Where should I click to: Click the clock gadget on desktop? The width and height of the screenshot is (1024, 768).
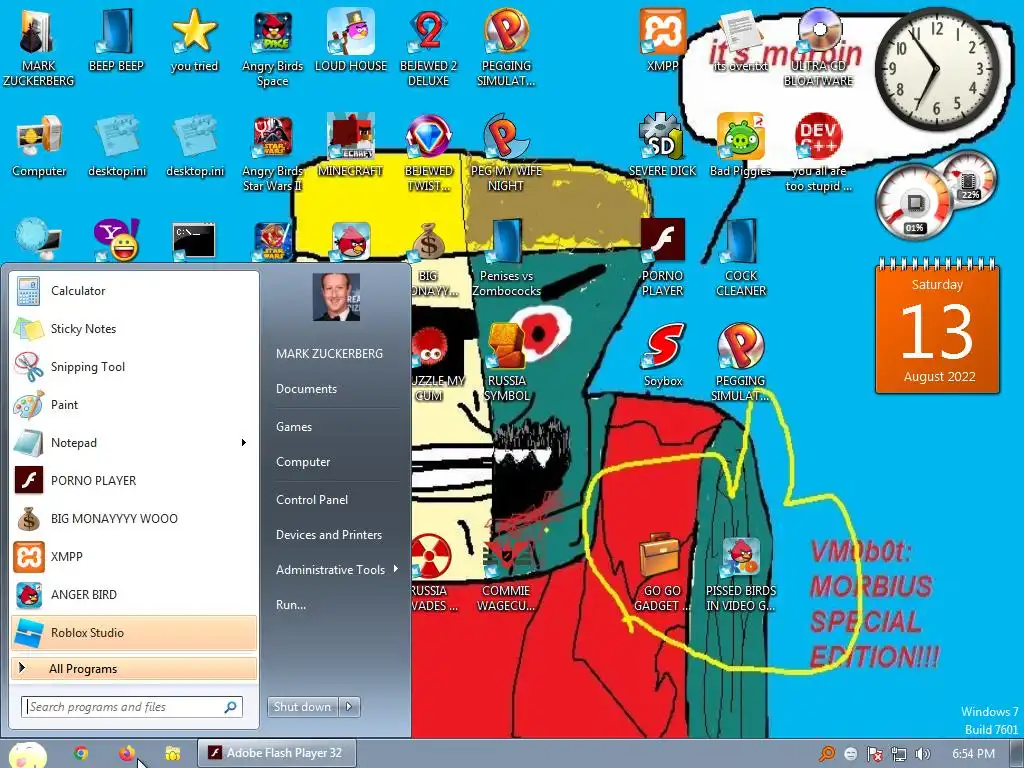point(936,69)
